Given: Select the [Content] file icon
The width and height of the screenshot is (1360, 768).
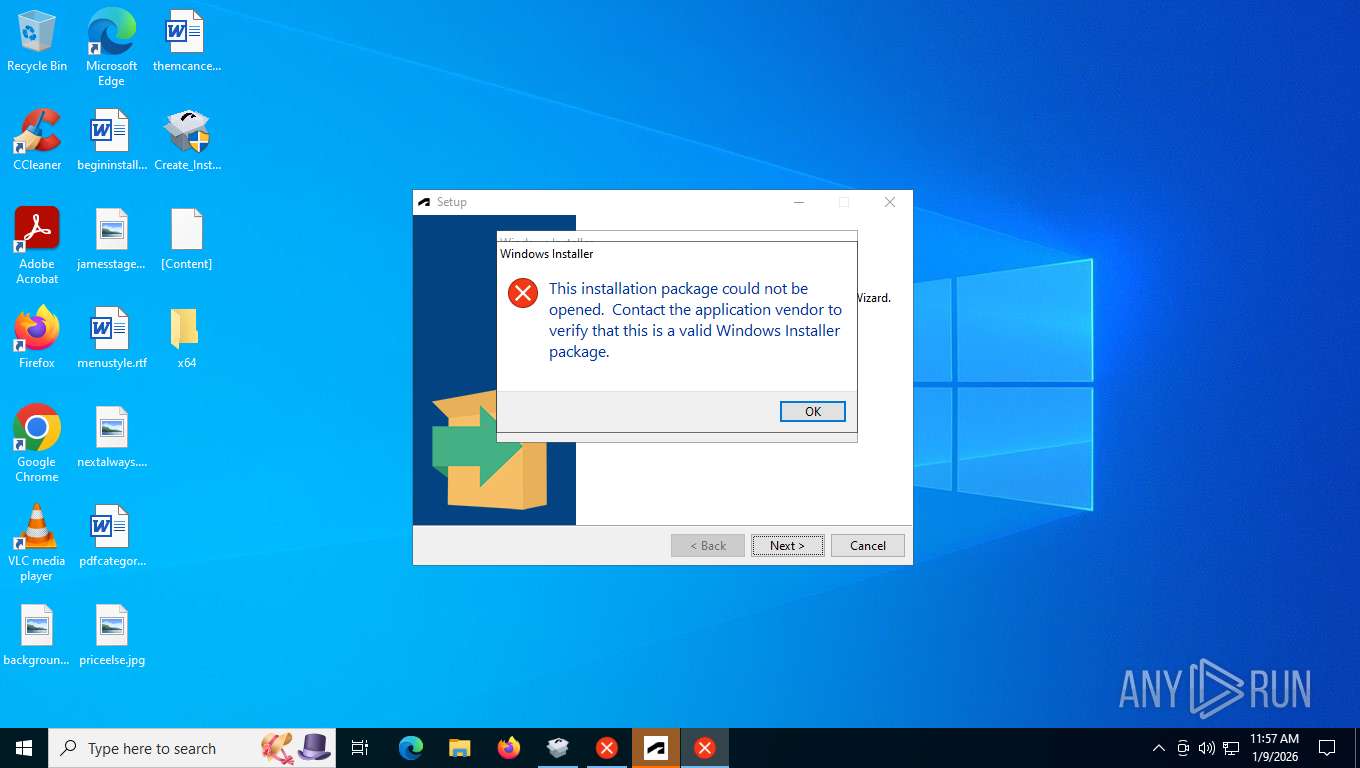Looking at the screenshot, I should [x=187, y=240].
